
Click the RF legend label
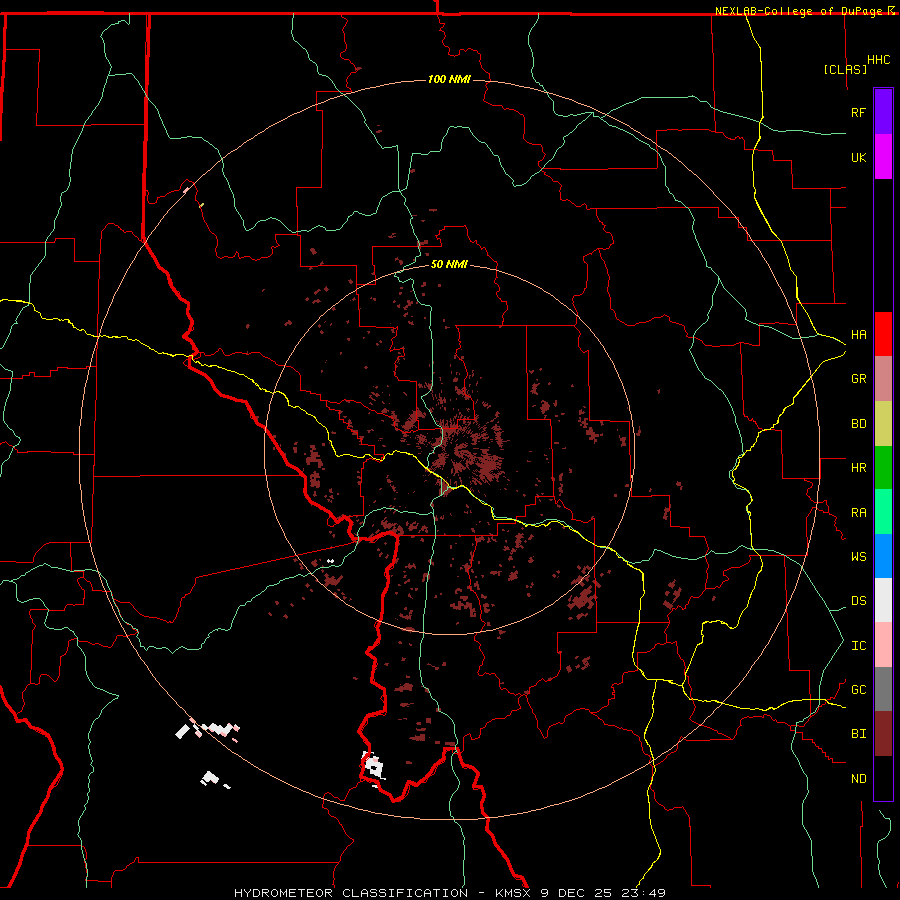coord(858,112)
